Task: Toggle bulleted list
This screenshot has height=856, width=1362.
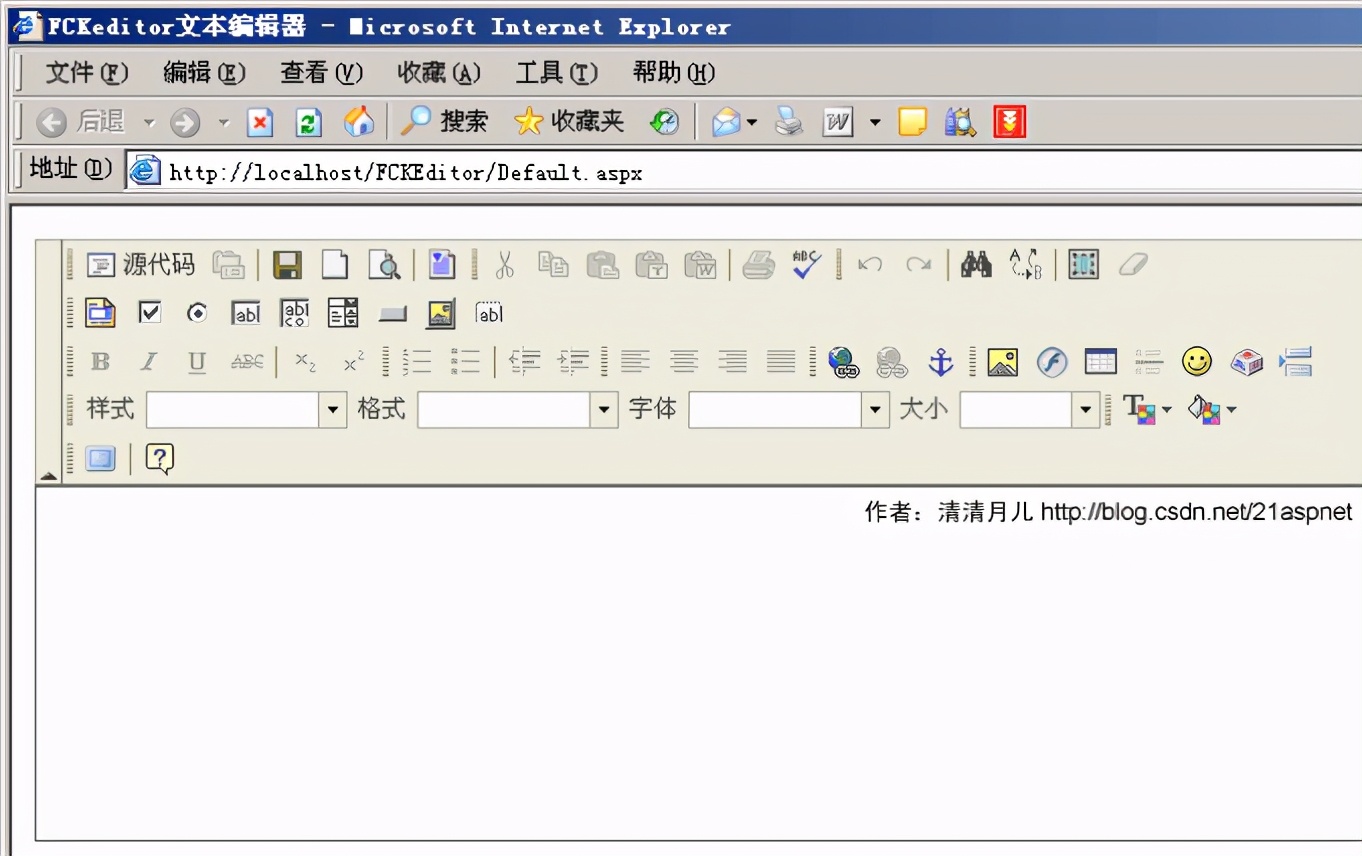Action: (465, 362)
